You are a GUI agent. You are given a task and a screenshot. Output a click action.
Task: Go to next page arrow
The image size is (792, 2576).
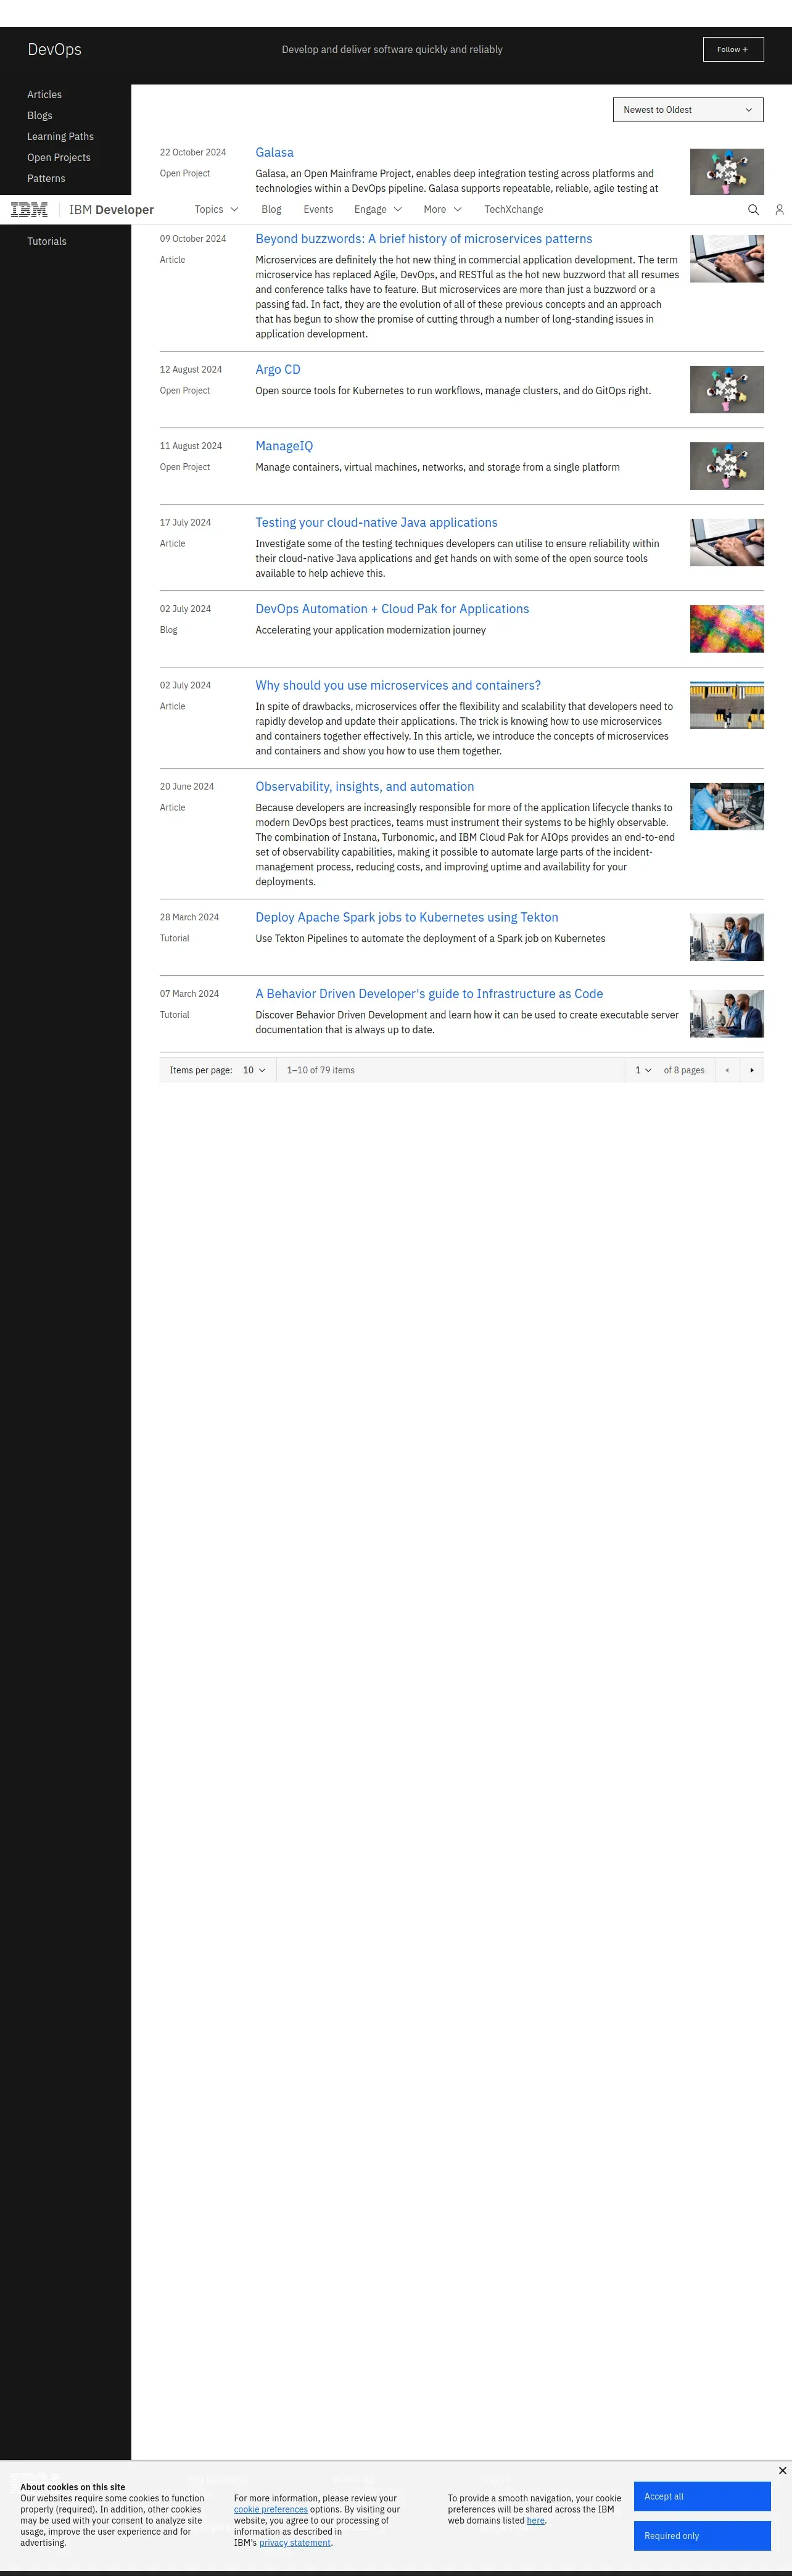[x=752, y=1070]
